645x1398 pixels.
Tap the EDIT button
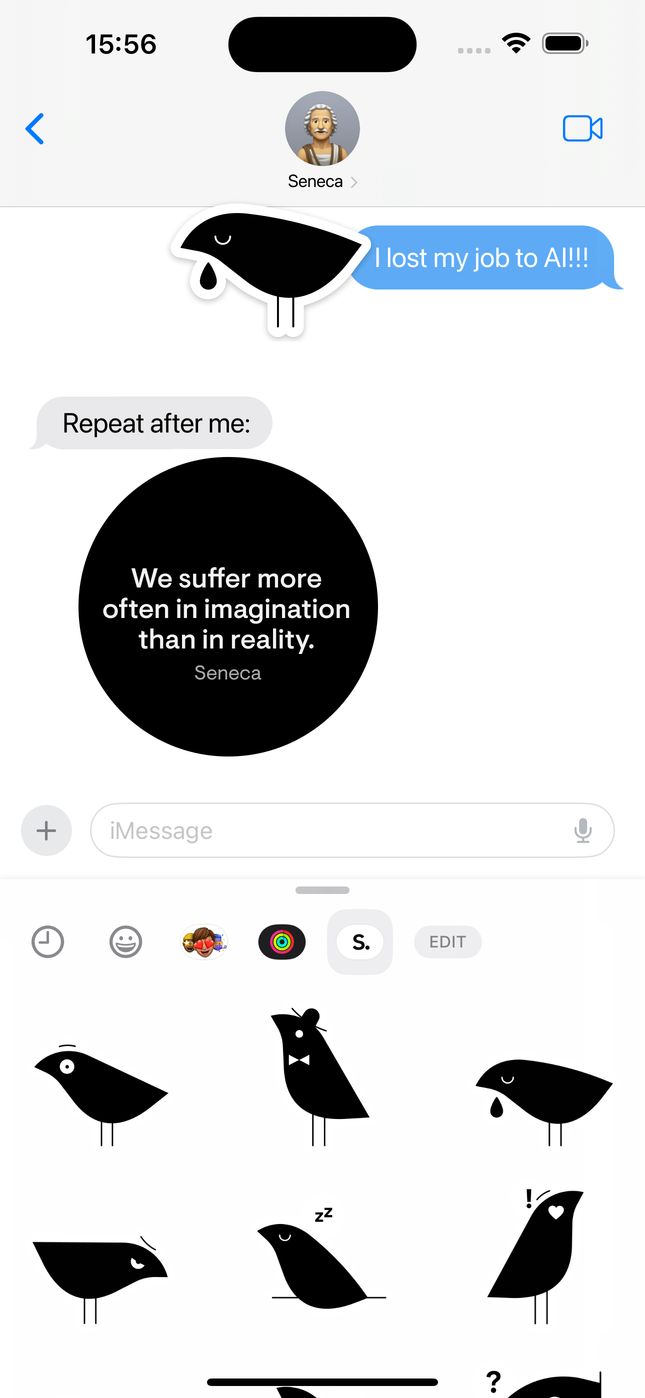447,942
